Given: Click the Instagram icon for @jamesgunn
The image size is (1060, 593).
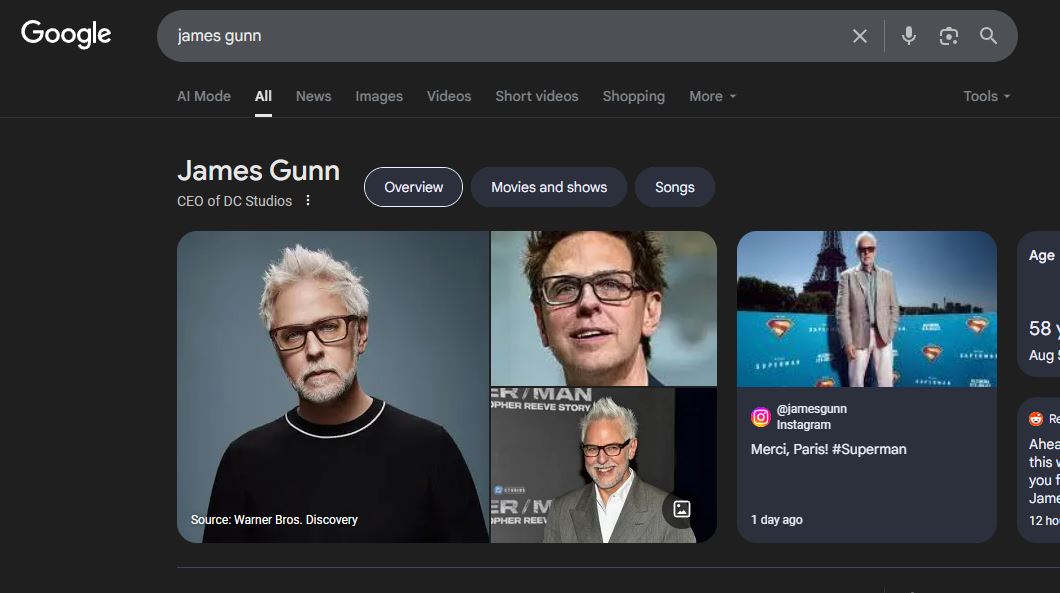Looking at the screenshot, I should pos(761,417).
